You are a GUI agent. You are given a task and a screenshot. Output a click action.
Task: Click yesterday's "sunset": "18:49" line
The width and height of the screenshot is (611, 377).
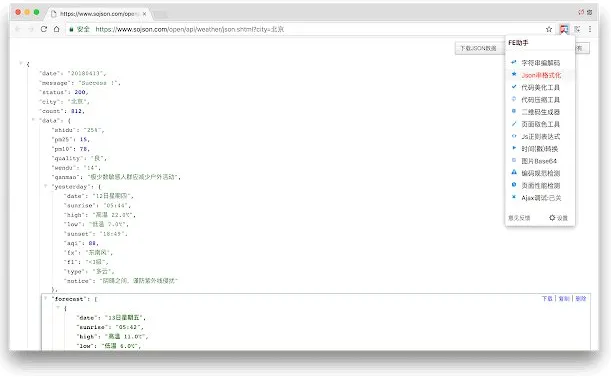click(95, 234)
